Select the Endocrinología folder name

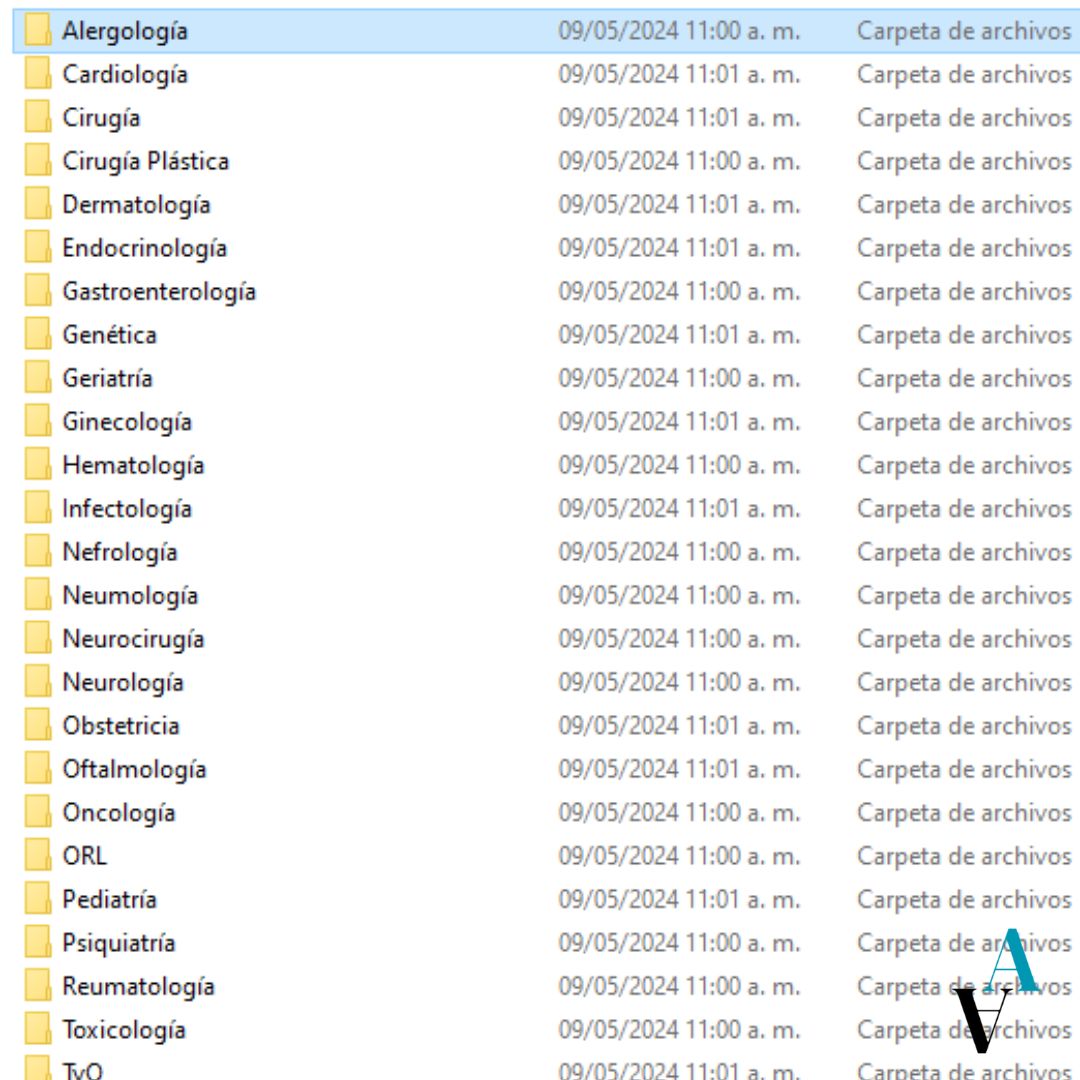click(144, 248)
